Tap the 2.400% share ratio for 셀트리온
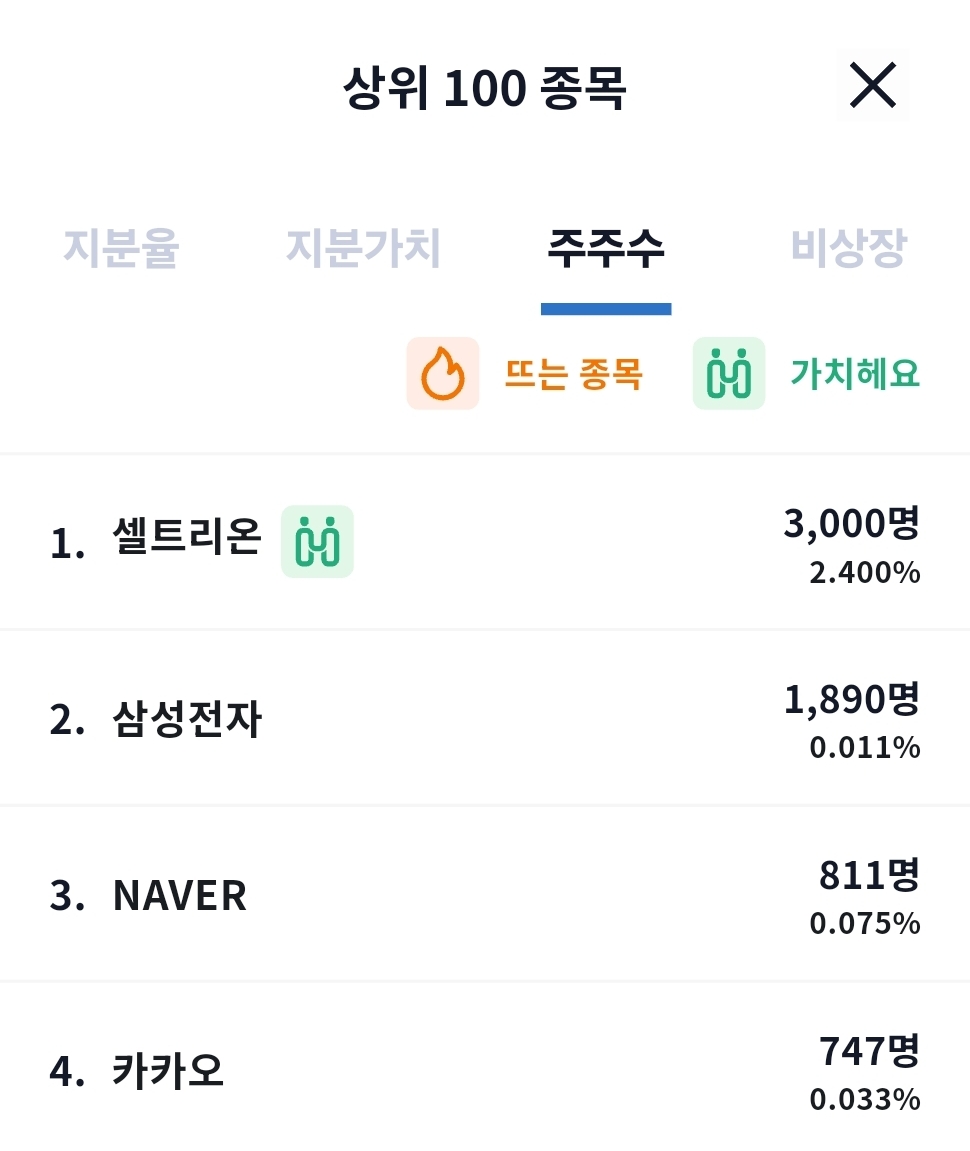Viewport: 970px width, 1151px height. point(865,573)
